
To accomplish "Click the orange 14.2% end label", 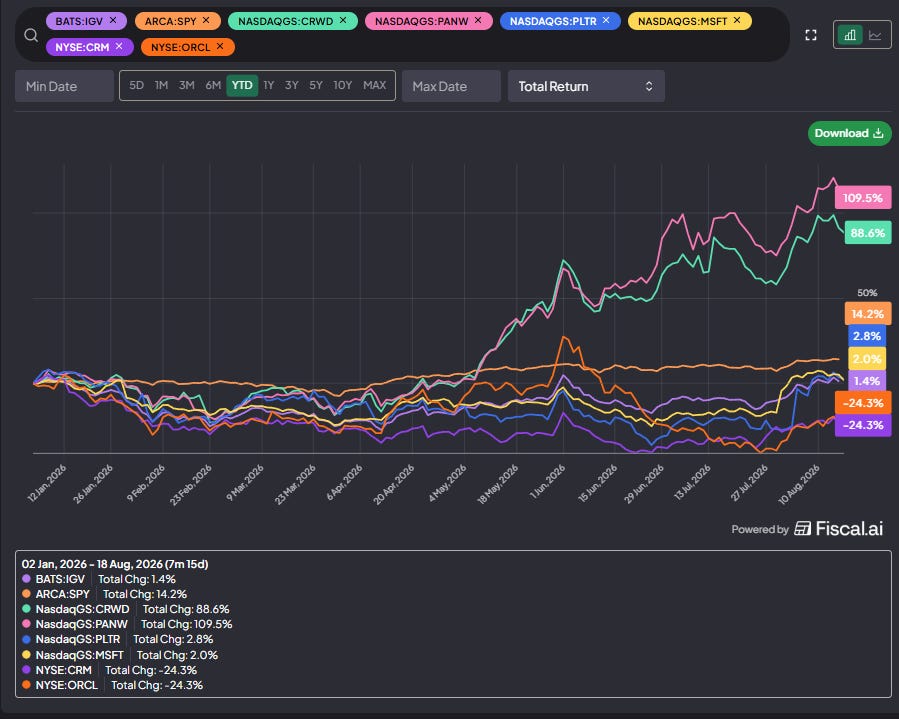I will coord(867,314).
